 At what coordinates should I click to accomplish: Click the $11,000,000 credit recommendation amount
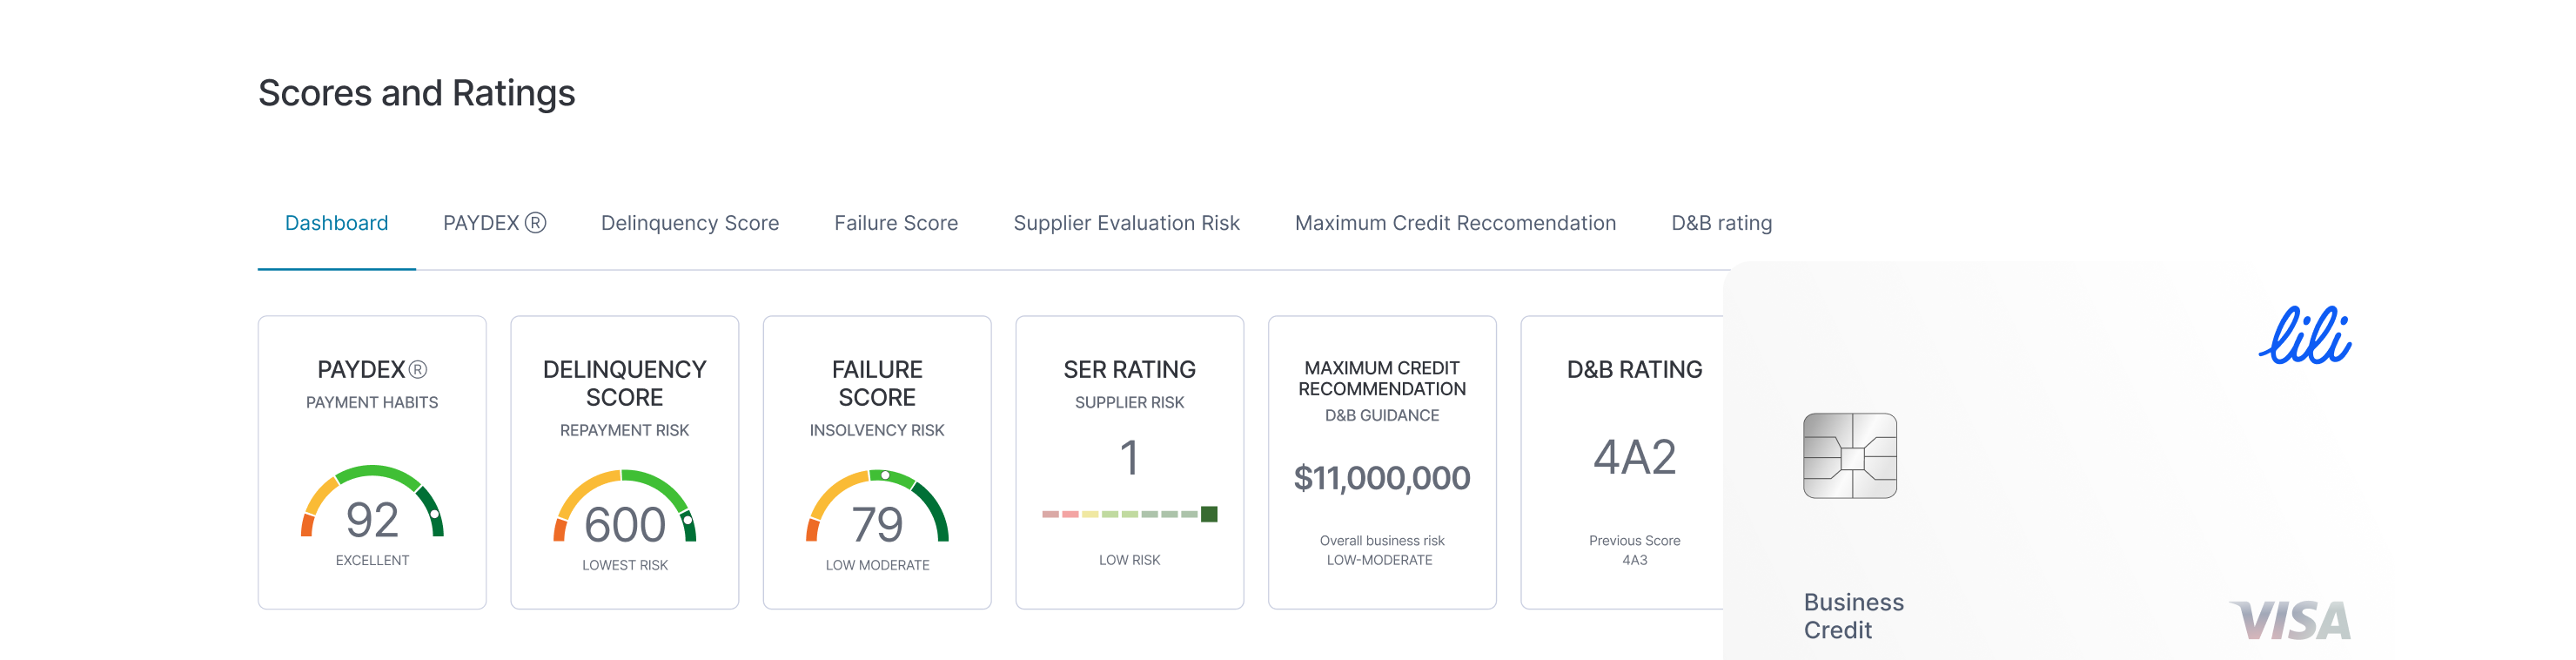(x=1382, y=478)
